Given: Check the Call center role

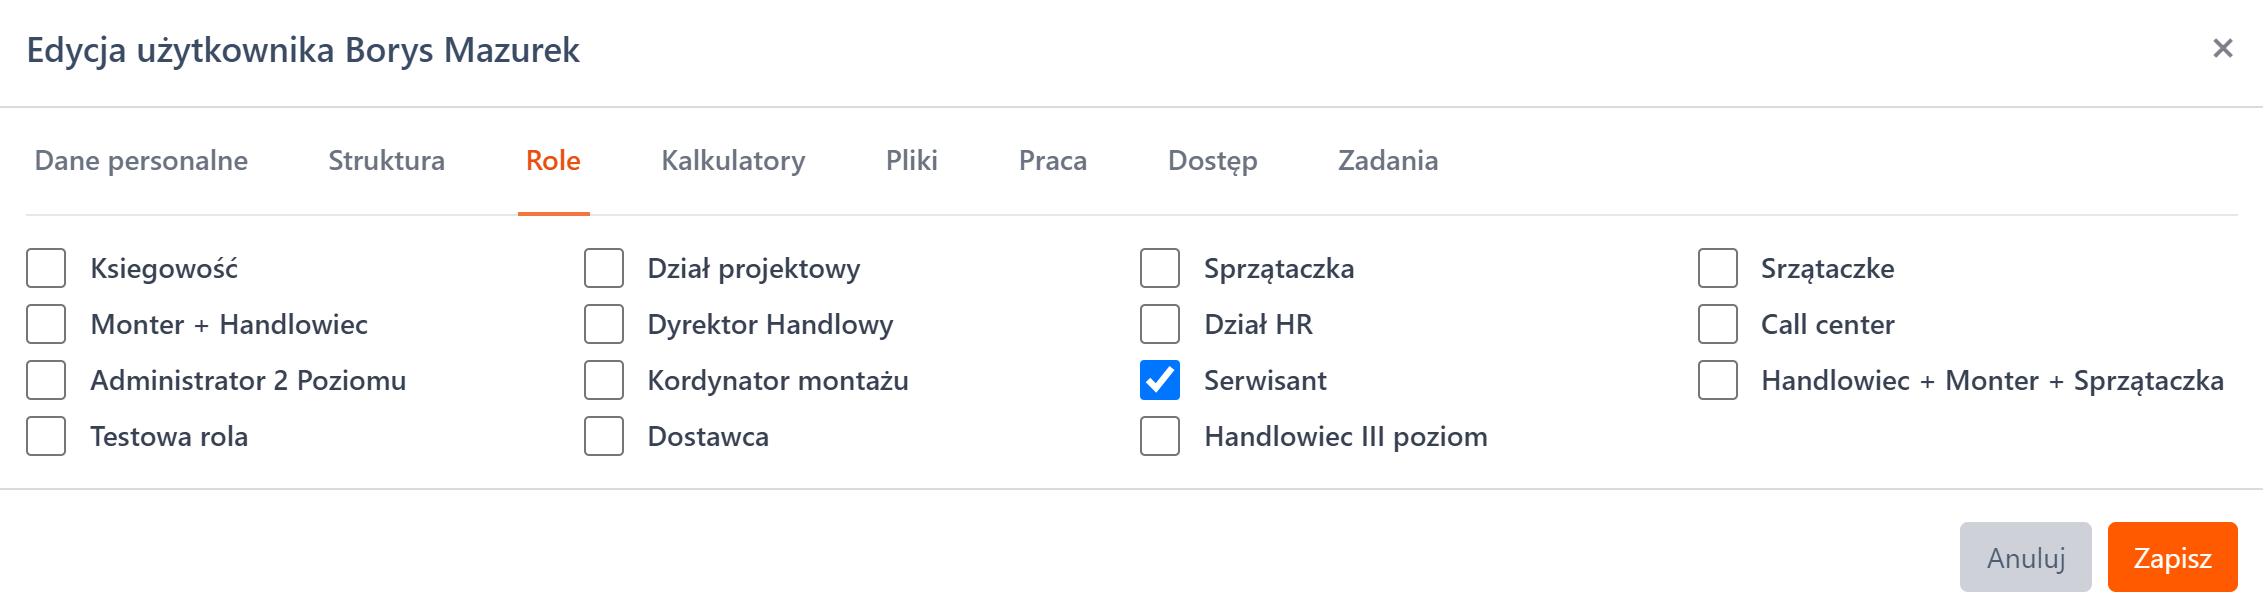Looking at the screenshot, I should coord(1717,324).
